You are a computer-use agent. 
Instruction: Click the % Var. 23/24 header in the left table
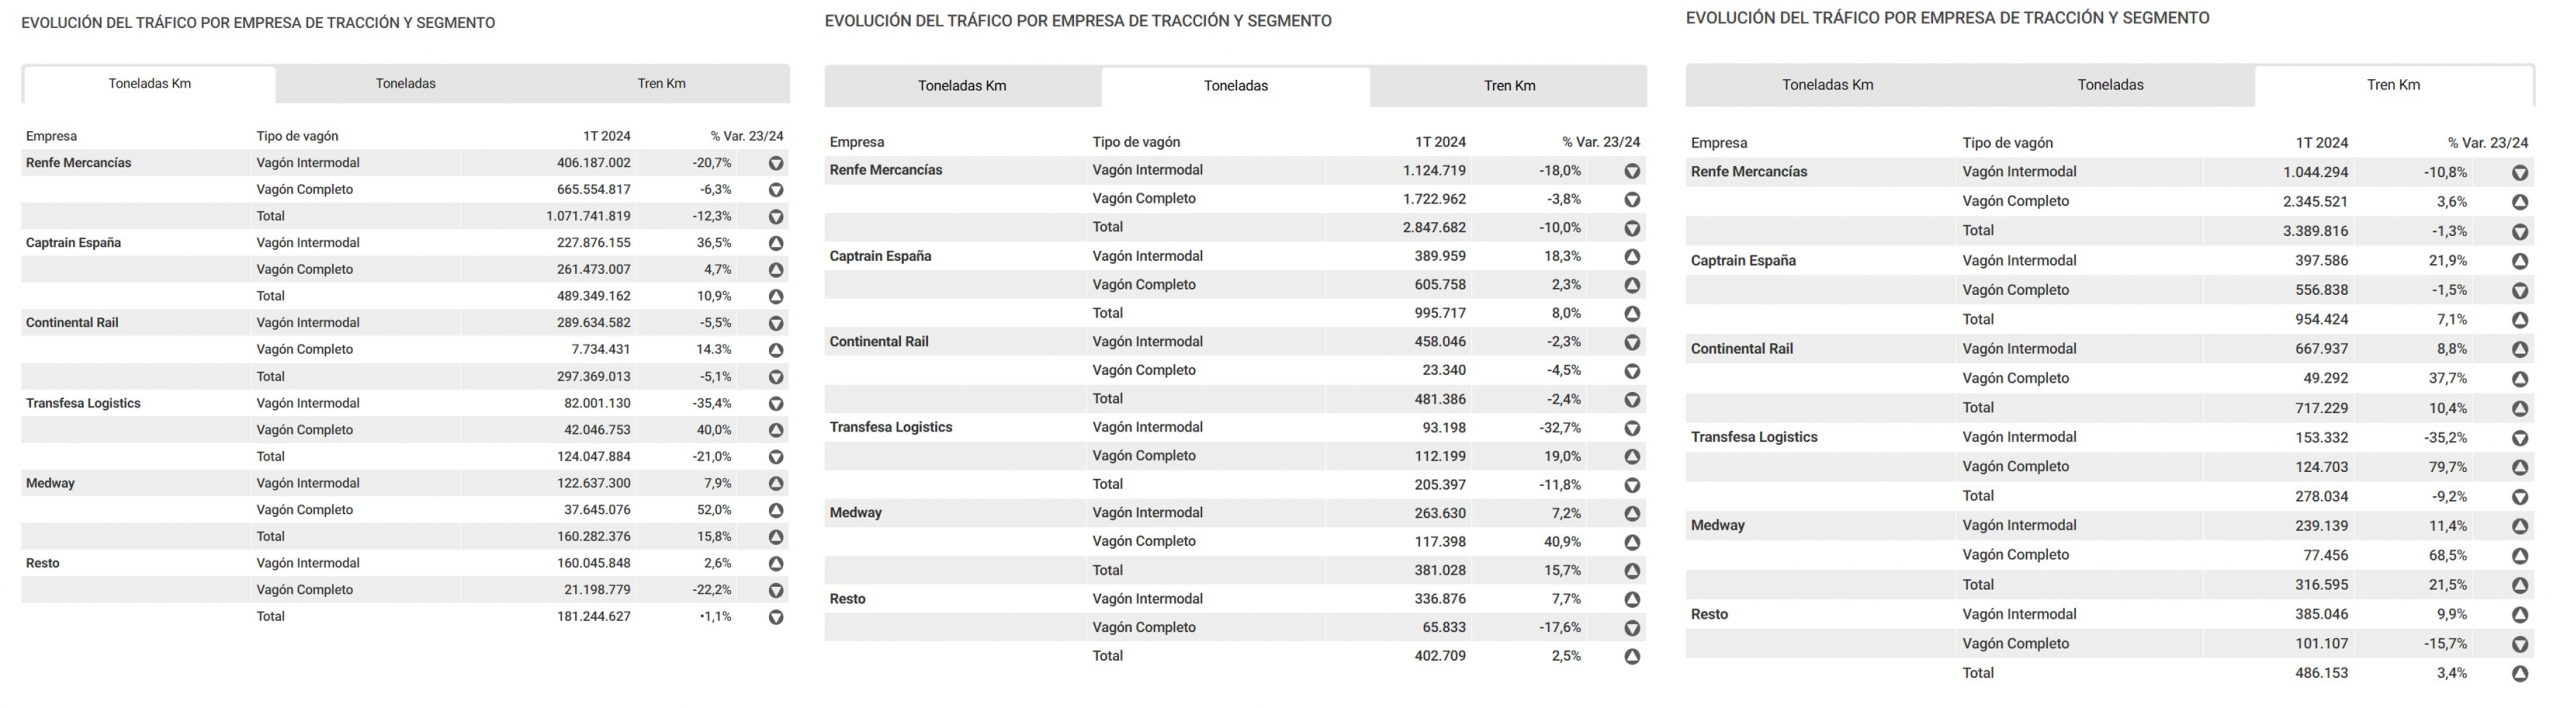click(x=746, y=136)
